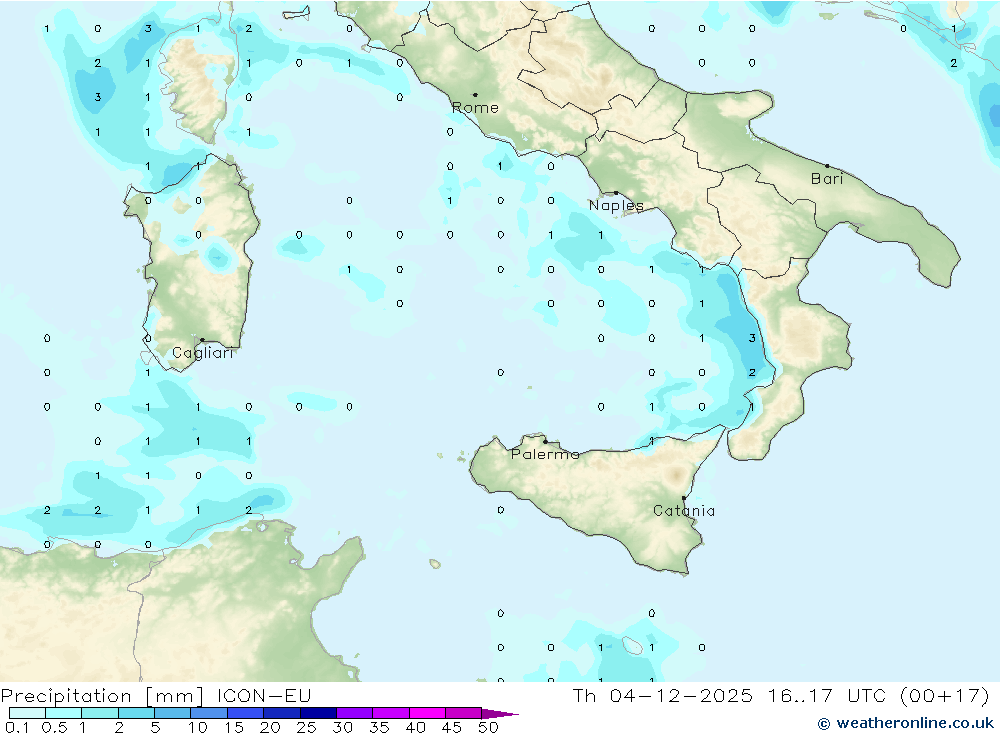The width and height of the screenshot is (1000, 733).
Task: Select the 2–5 mm legend swatch
Action: pos(136,713)
